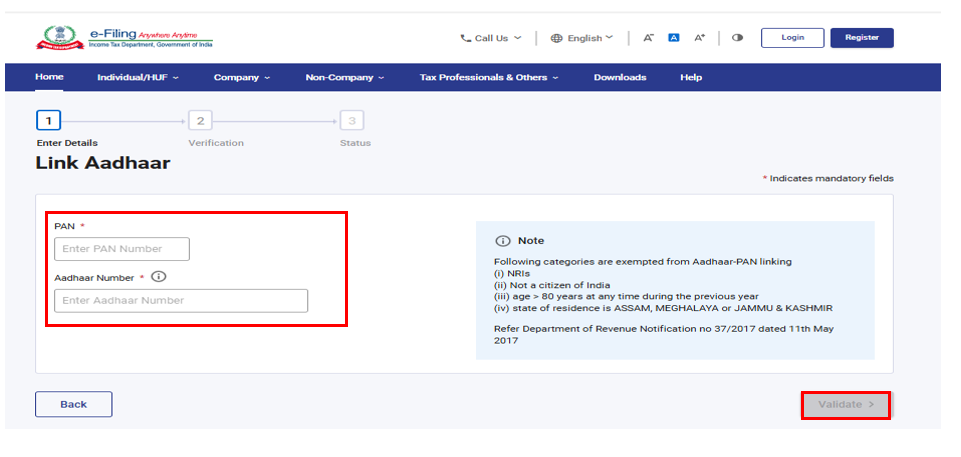The width and height of the screenshot is (961, 457).
Task: Click the Login button
Action: [792, 37]
